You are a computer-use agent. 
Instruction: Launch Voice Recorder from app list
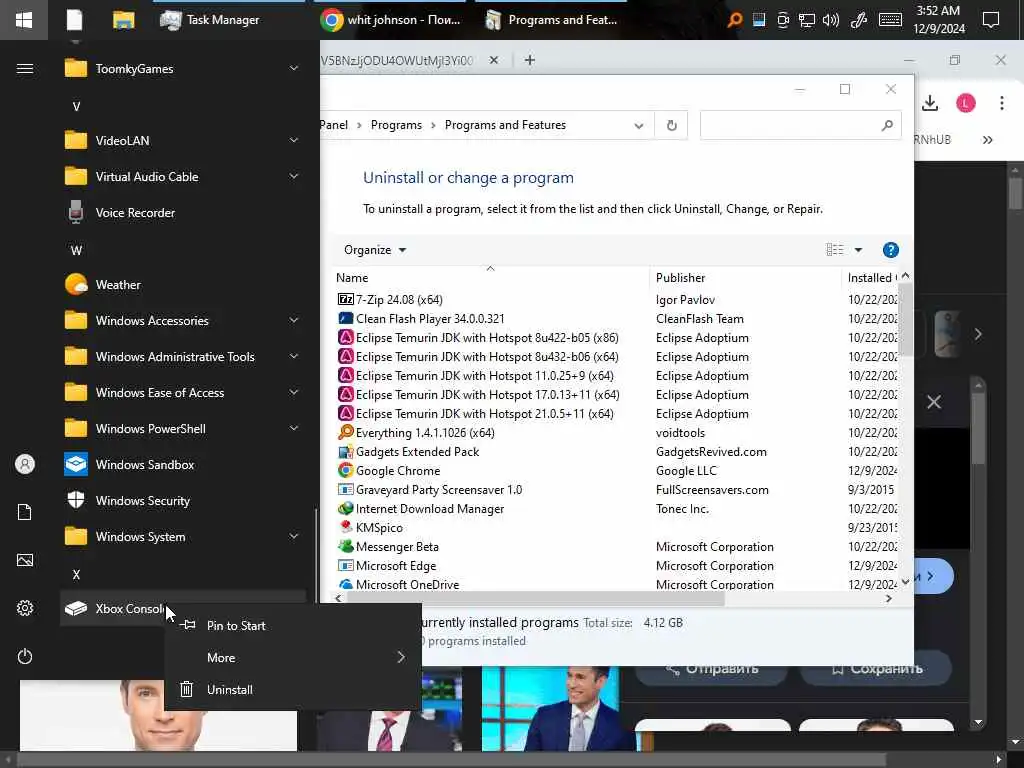click(x=183, y=213)
